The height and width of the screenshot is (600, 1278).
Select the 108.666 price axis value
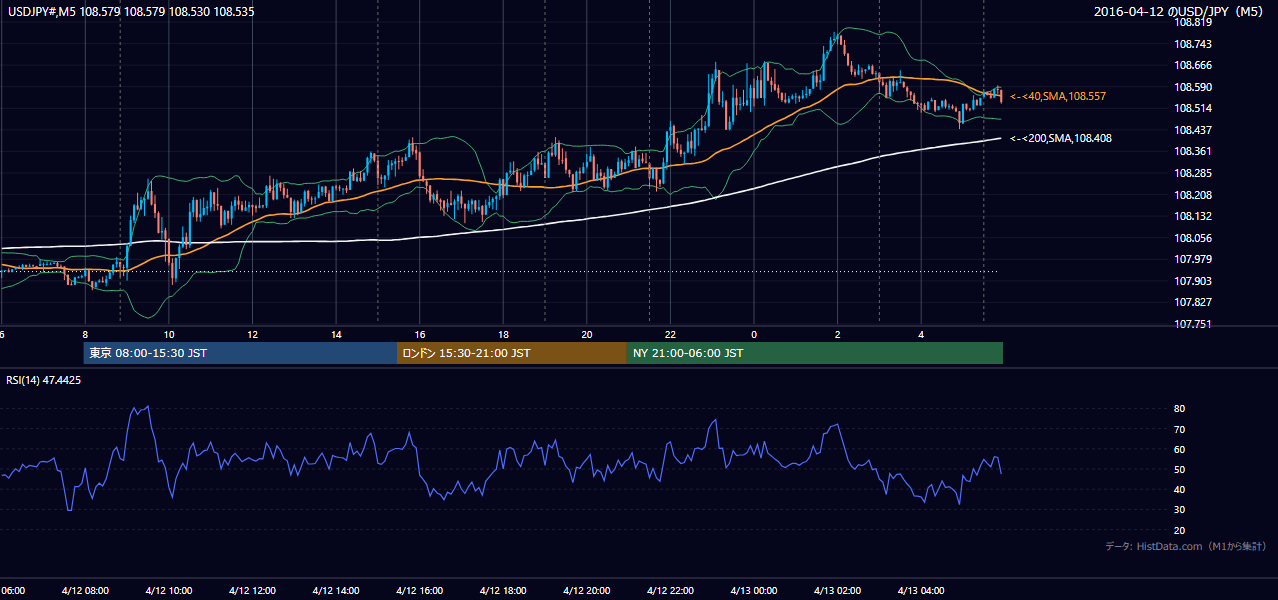(1194, 65)
